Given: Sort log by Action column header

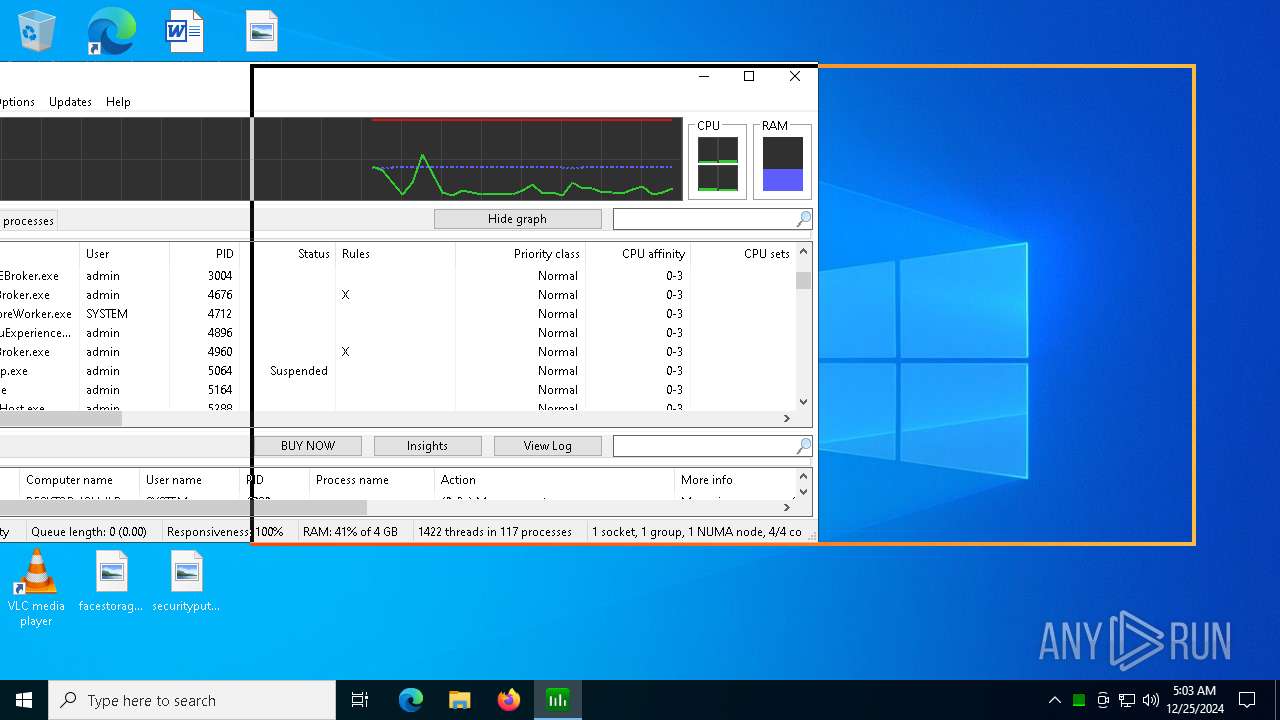Looking at the screenshot, I should (x=555, y=480).
